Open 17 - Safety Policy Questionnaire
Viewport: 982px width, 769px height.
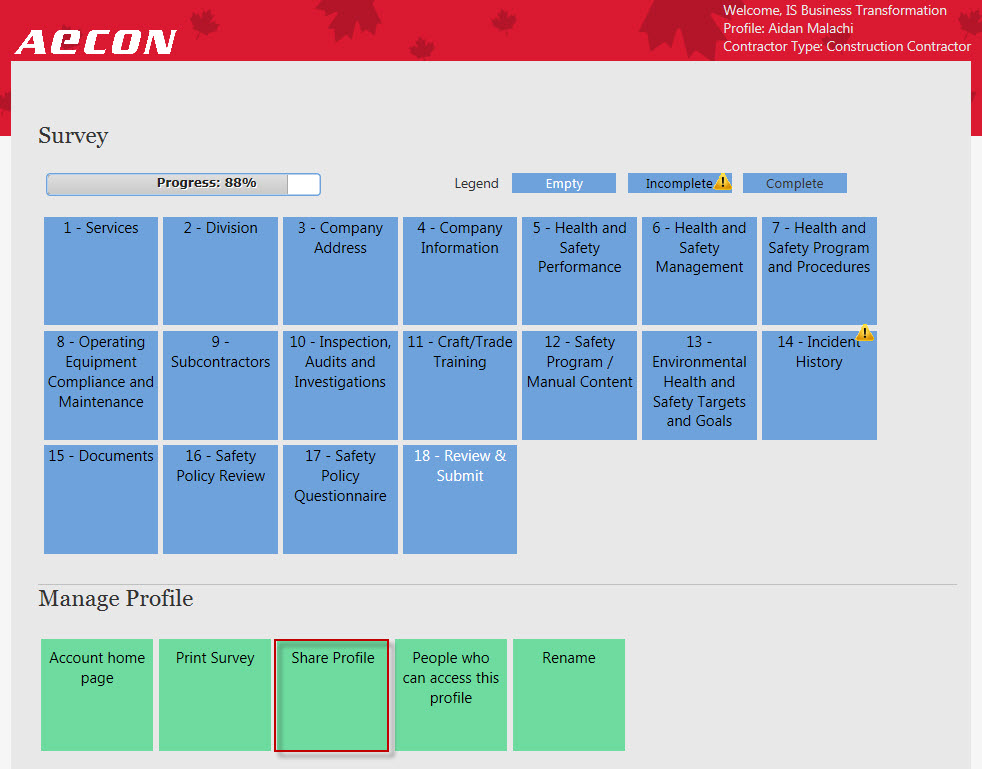coord(340,499)
